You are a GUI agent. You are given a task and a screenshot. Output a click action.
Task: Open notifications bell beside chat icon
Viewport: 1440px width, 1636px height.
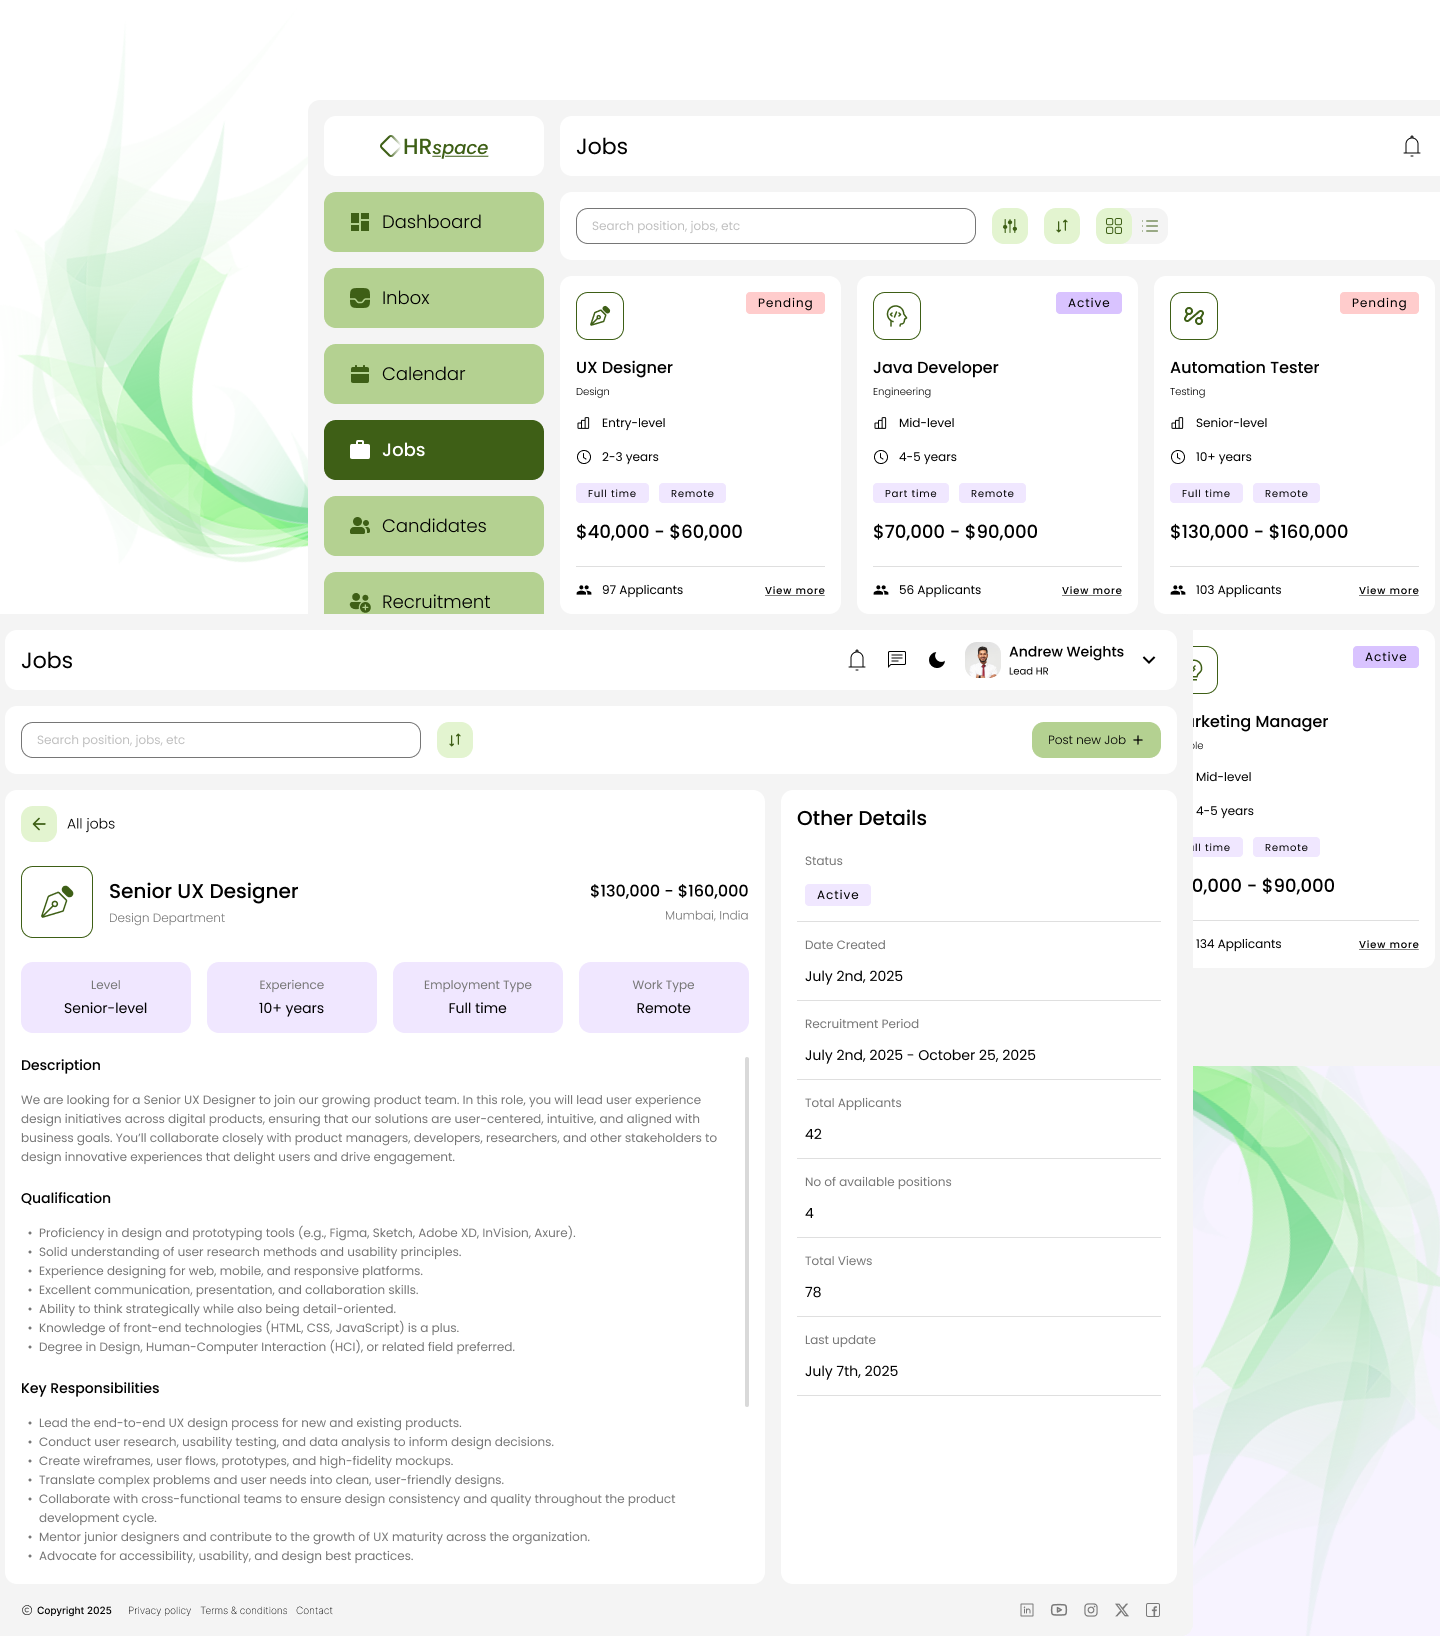857,660
